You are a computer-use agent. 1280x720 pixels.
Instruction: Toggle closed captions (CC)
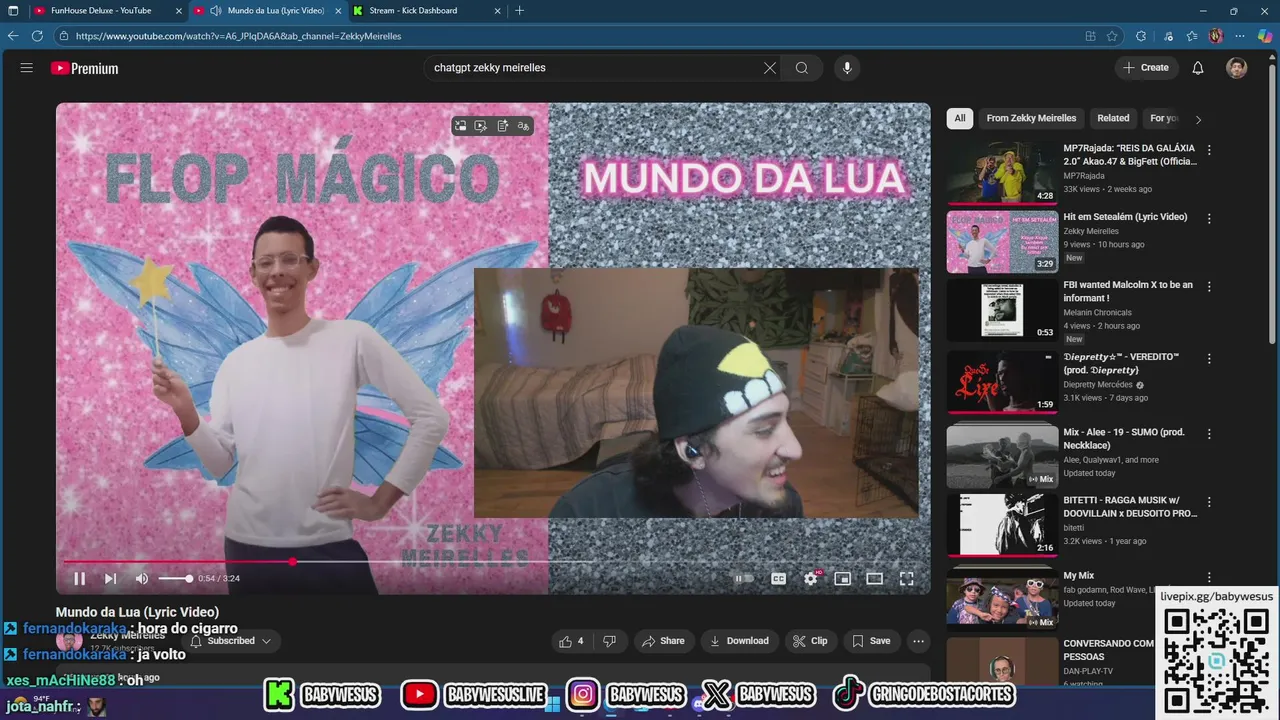point(778,578)
